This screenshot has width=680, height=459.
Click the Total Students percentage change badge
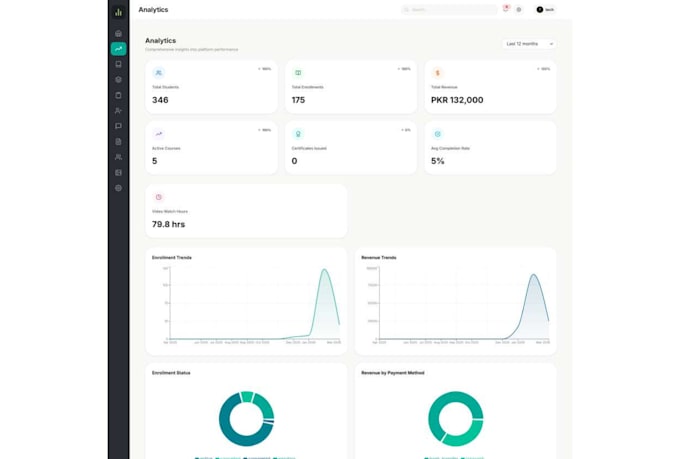coord(265,69)
